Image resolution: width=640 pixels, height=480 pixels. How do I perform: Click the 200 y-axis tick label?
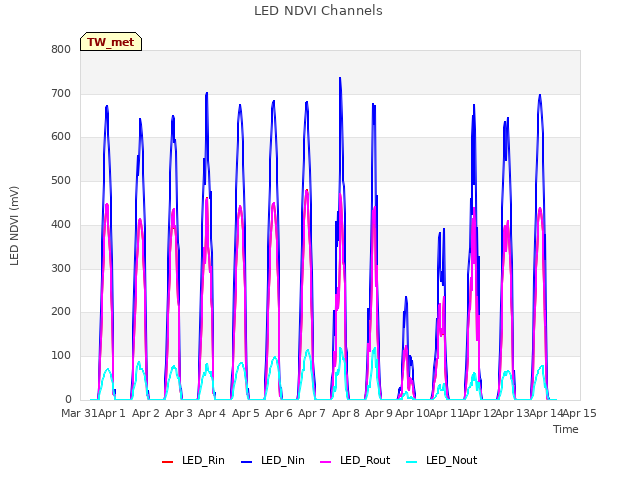click(61, 311)
